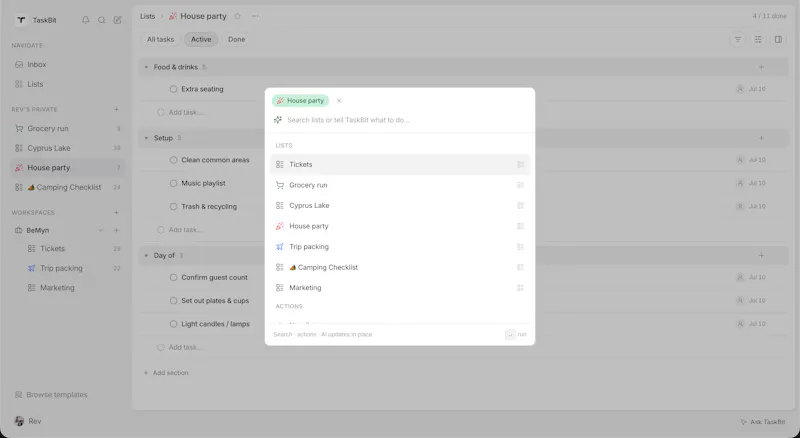Image resolution: width=800 pixels, height=438 pixels.
Task: Choose Camping Checklist in palette results
Action: click(x=400, y=267)
